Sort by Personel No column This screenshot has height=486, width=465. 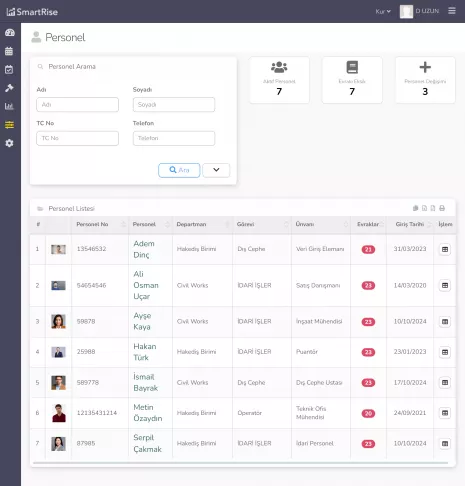100,224
